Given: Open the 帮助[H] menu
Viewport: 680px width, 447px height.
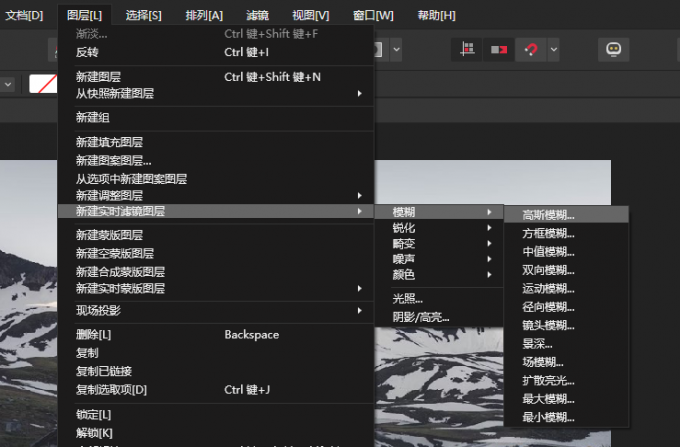Looking at the screenshot, I should click(x=436, y=16).
